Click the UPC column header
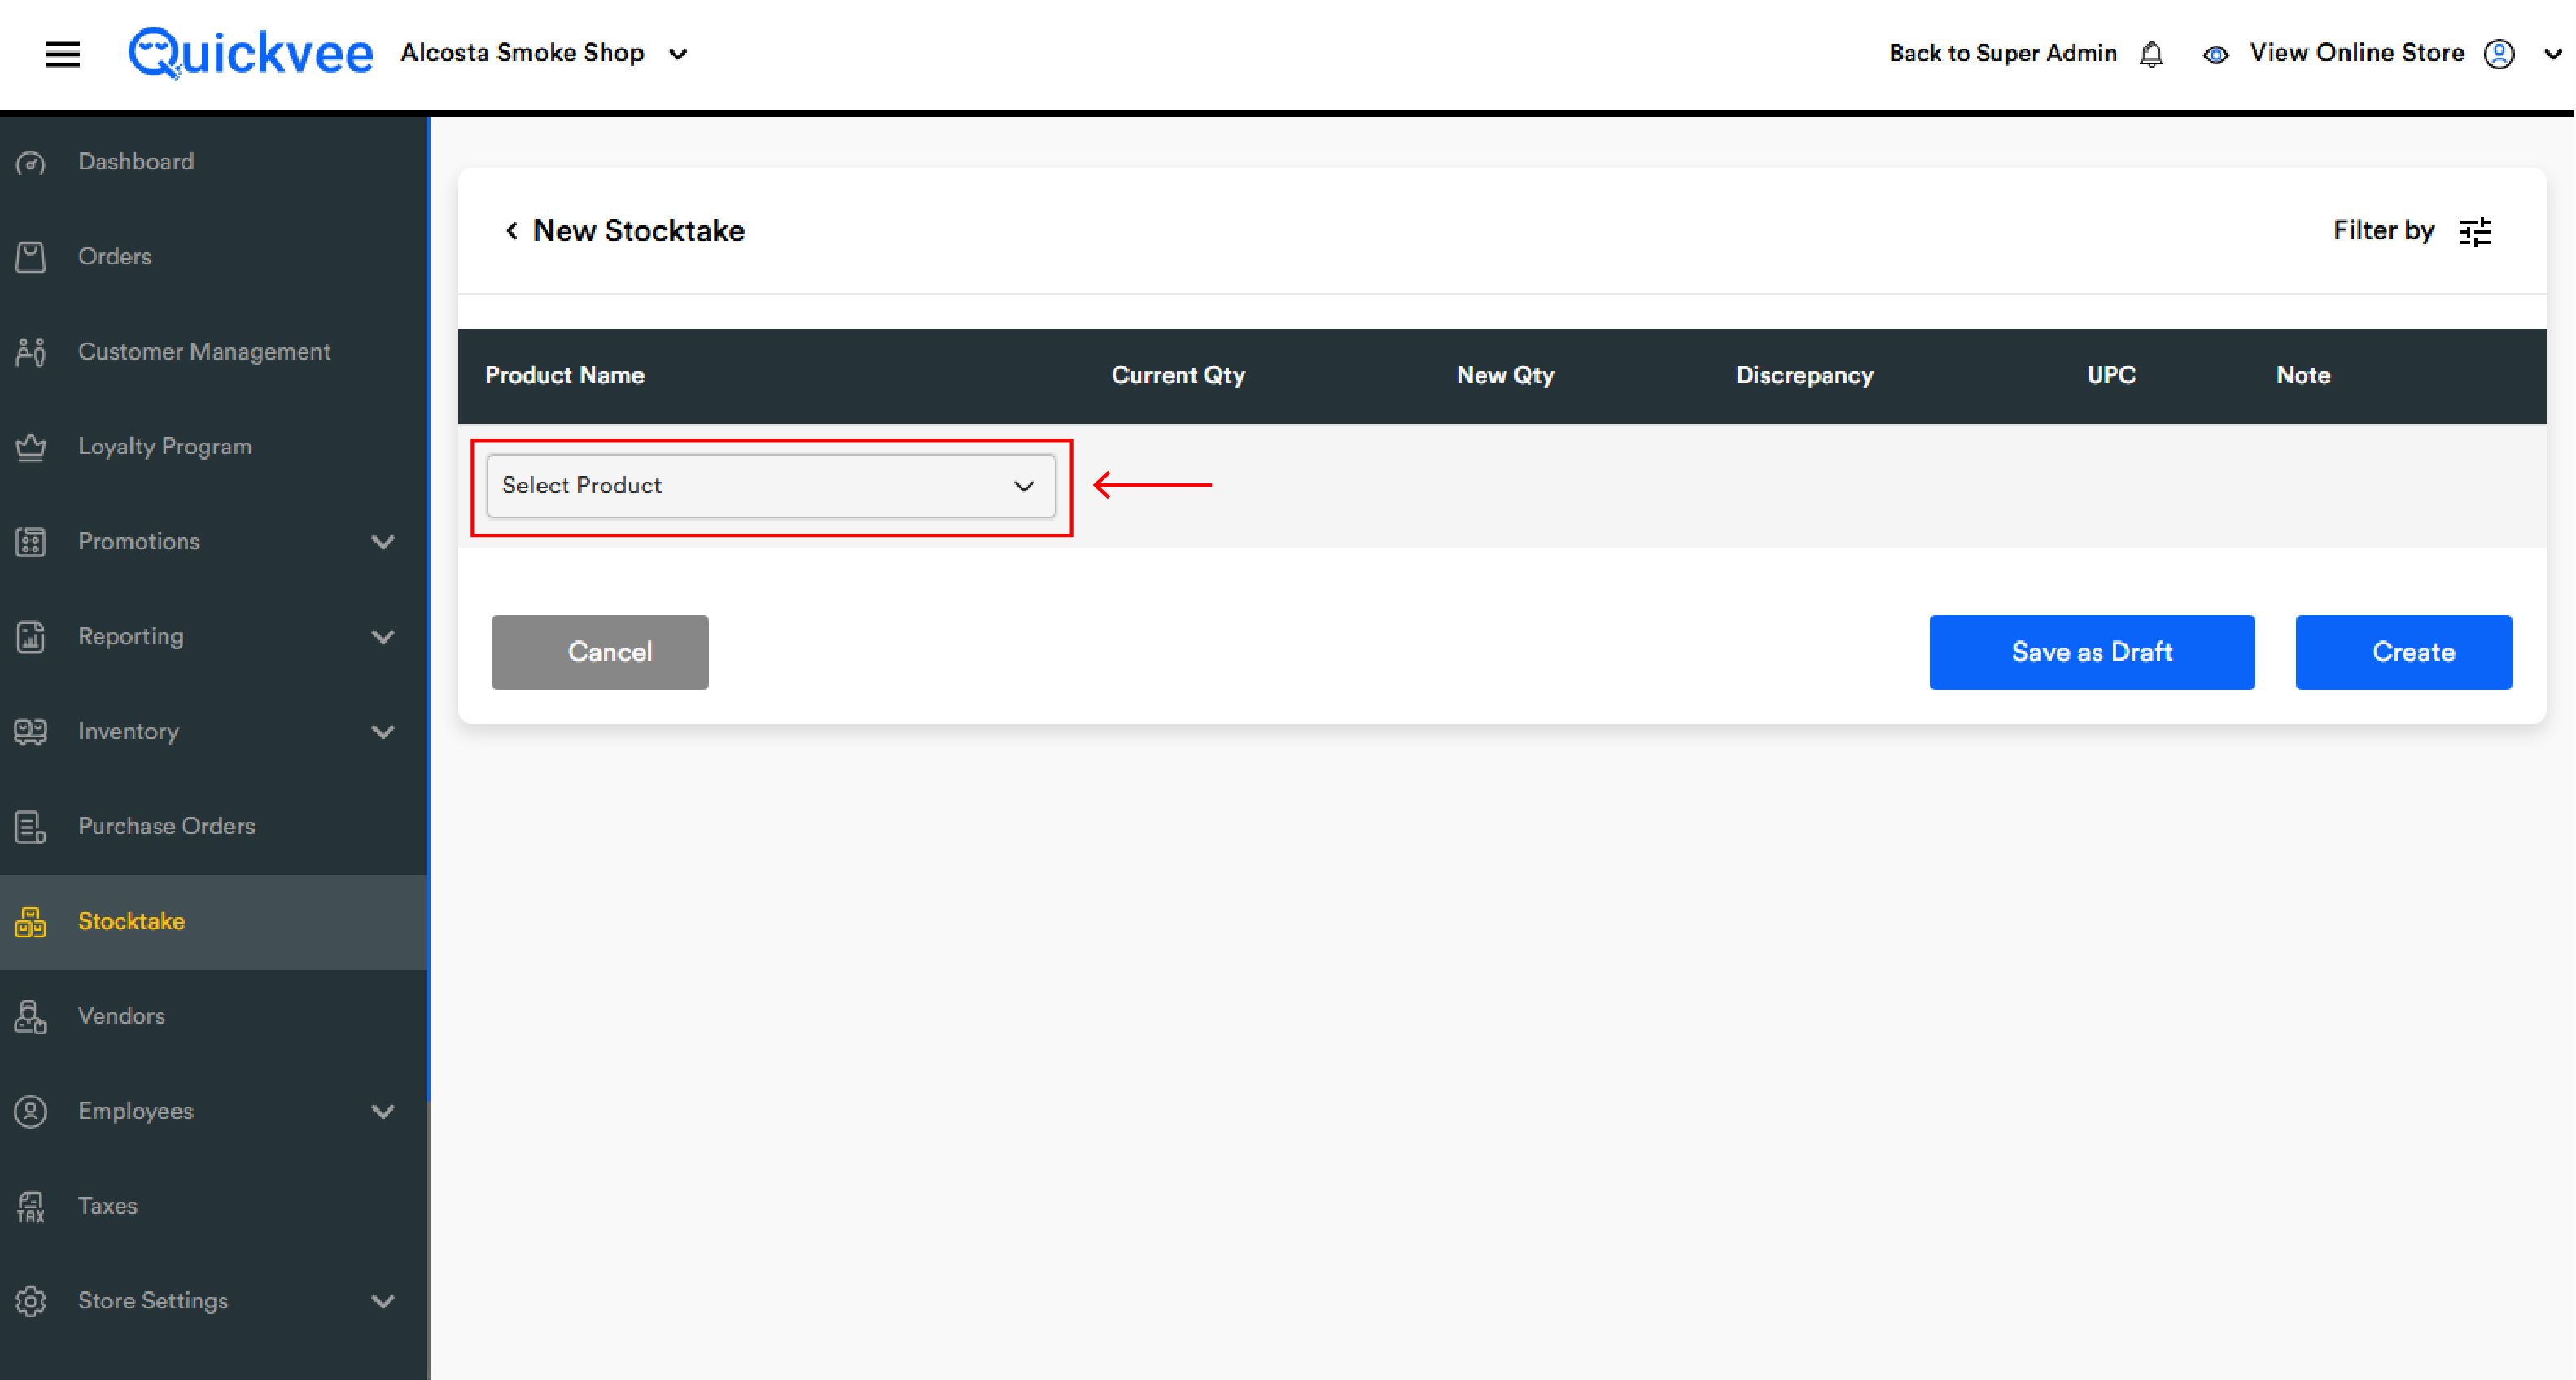Image resolution: width=2576 pixels, height=1380 pixels. 2111,376
